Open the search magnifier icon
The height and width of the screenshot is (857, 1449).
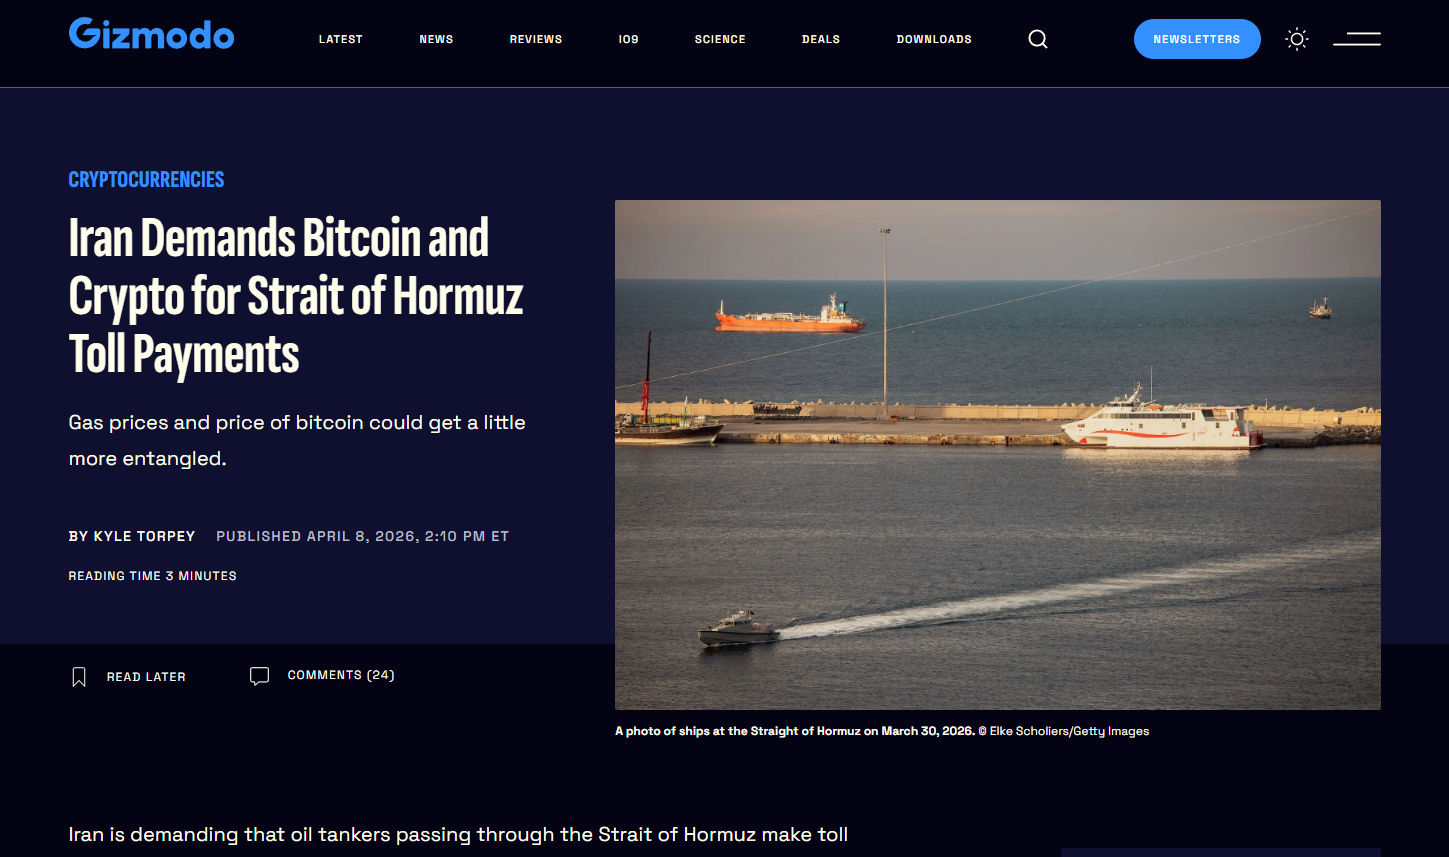click(1038, 39)
